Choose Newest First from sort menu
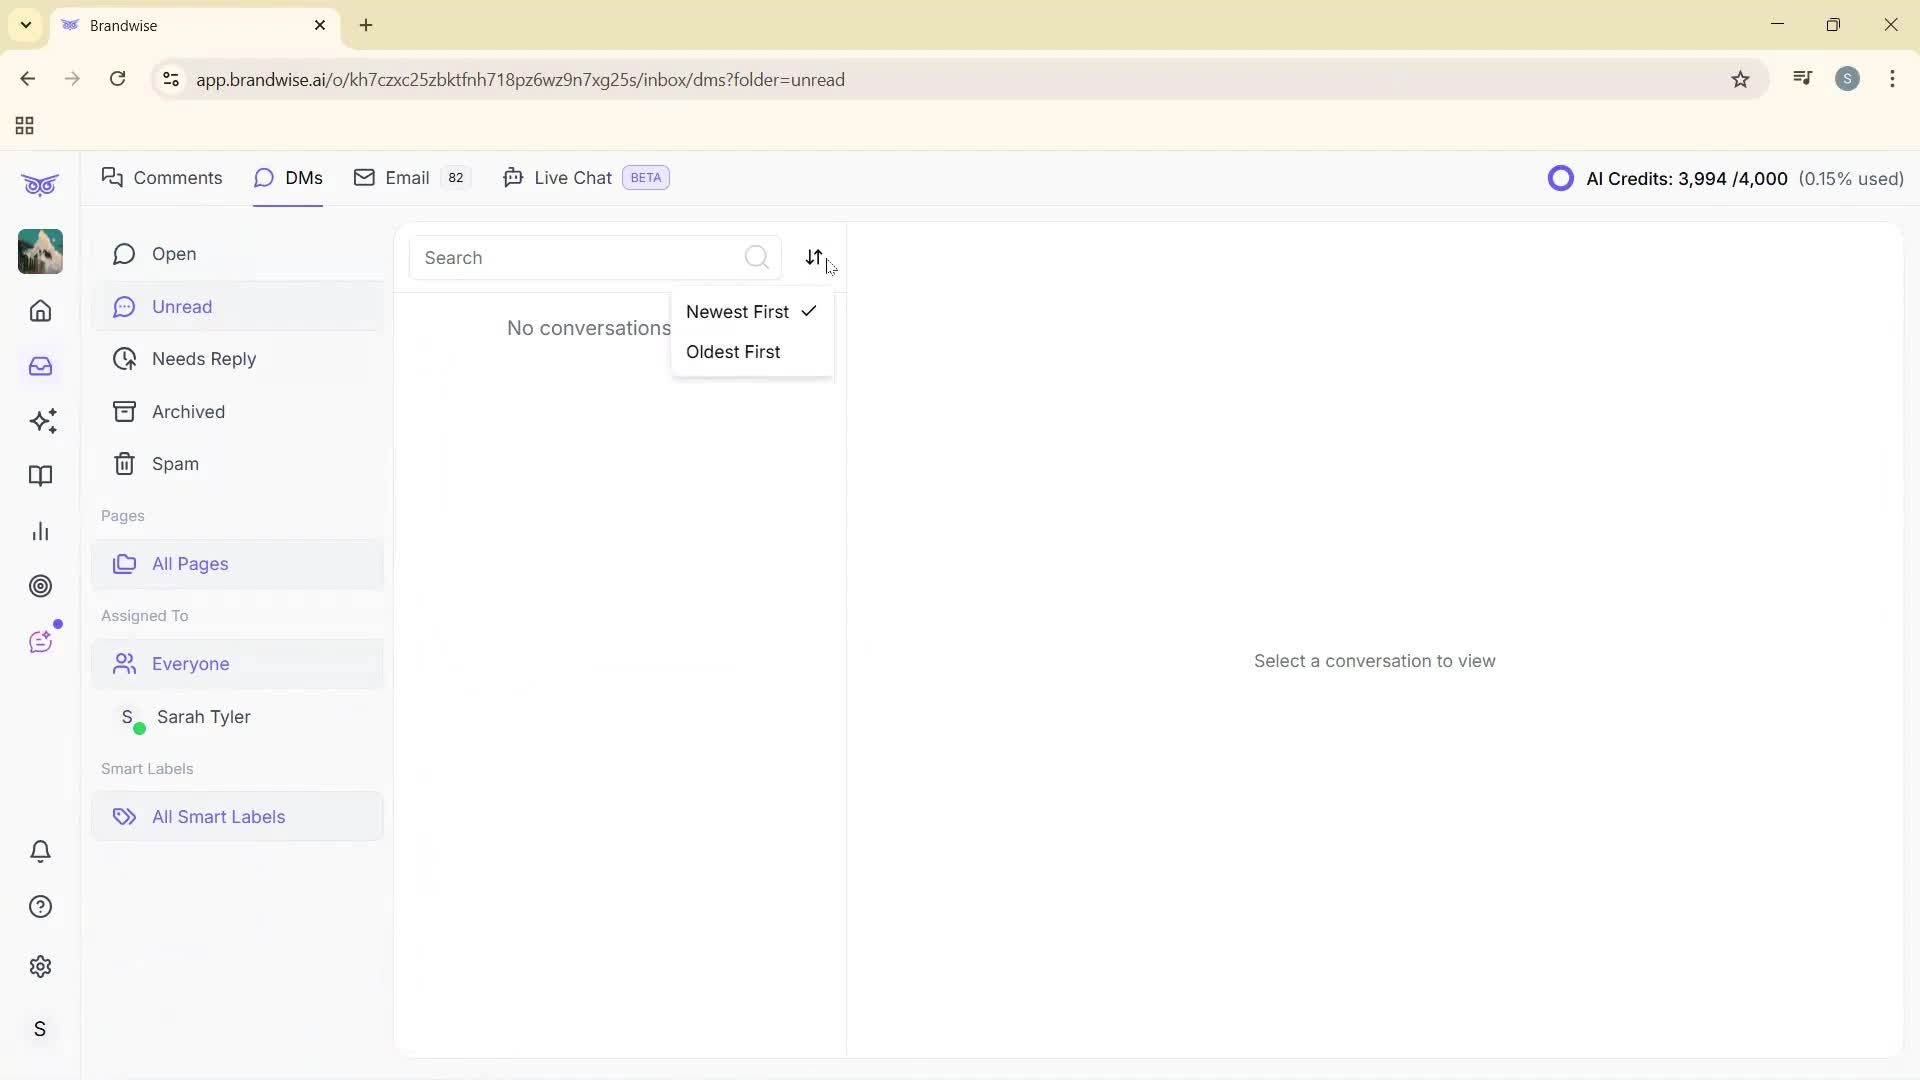The height and width of the screenshot is (1080, 1920). point(737,311)
